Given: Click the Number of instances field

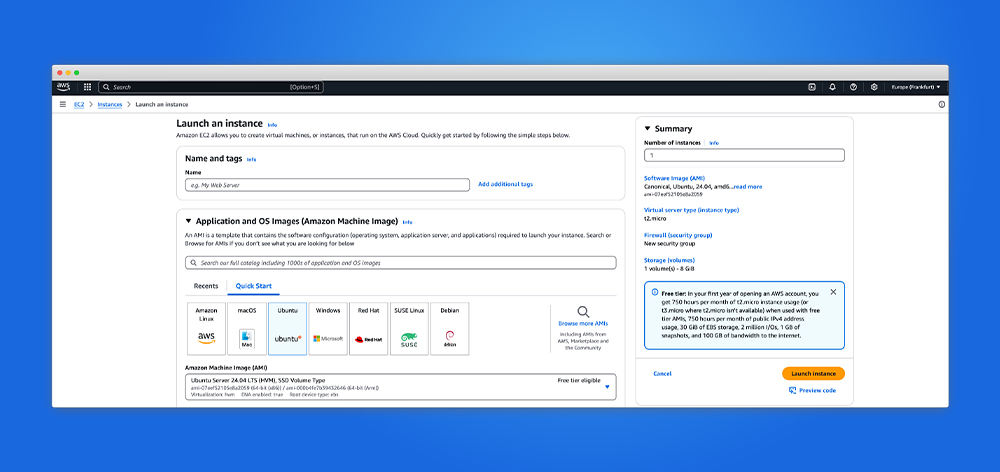Looking at the screenshot, I should click(744, 155).
